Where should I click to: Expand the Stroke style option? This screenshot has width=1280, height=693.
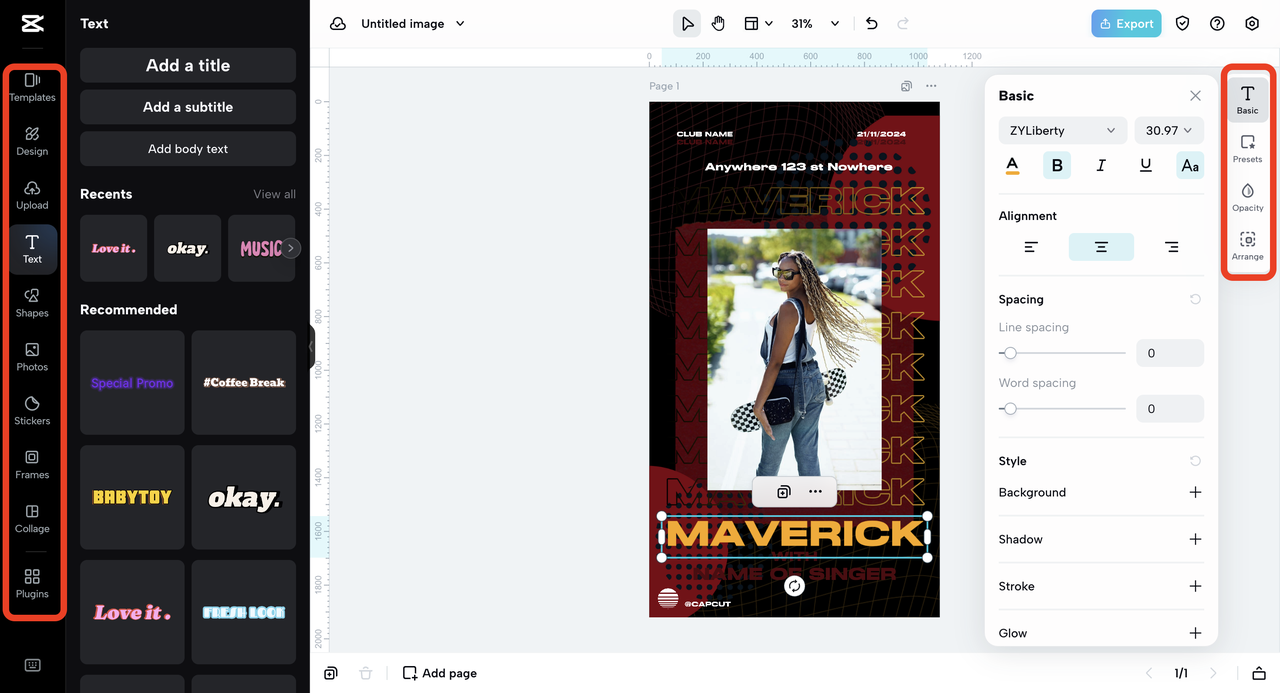1194,586
